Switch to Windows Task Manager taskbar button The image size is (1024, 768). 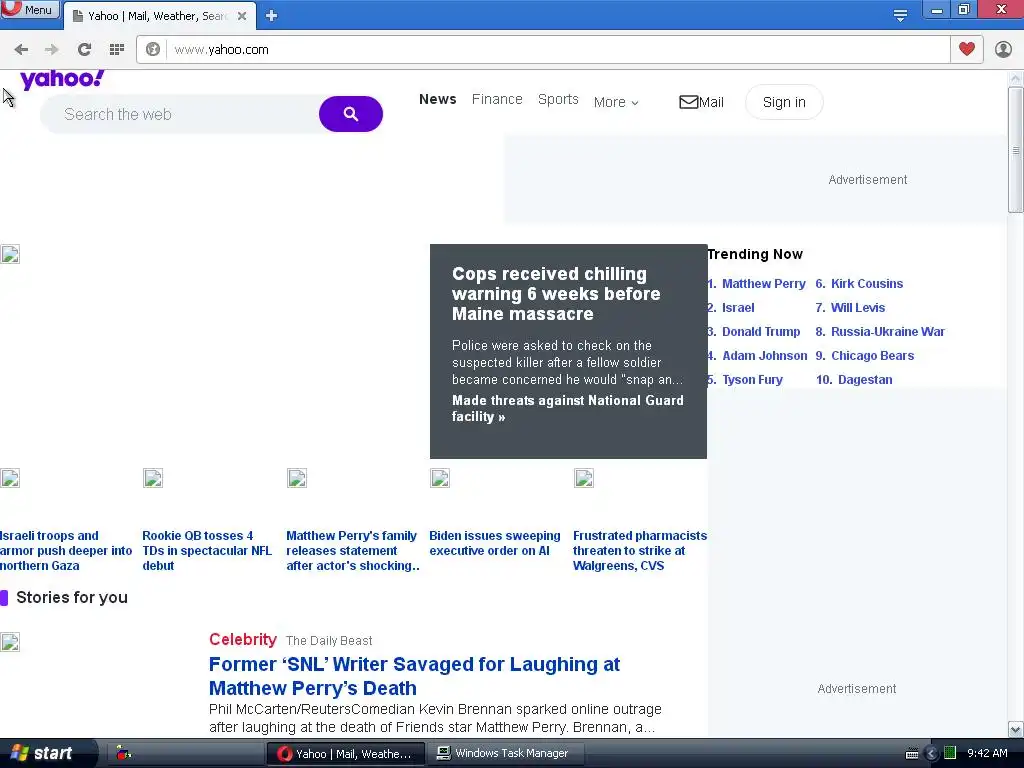tap(506, 754)
